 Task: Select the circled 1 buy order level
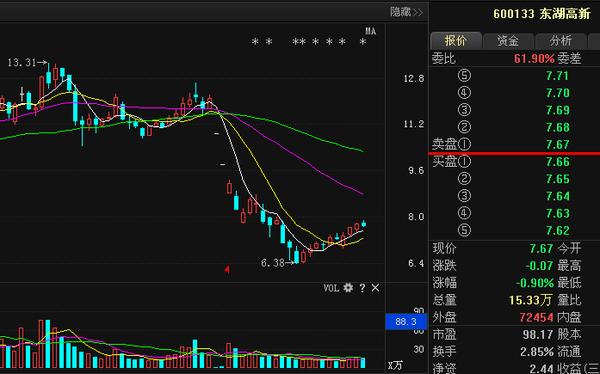[464, 162]
